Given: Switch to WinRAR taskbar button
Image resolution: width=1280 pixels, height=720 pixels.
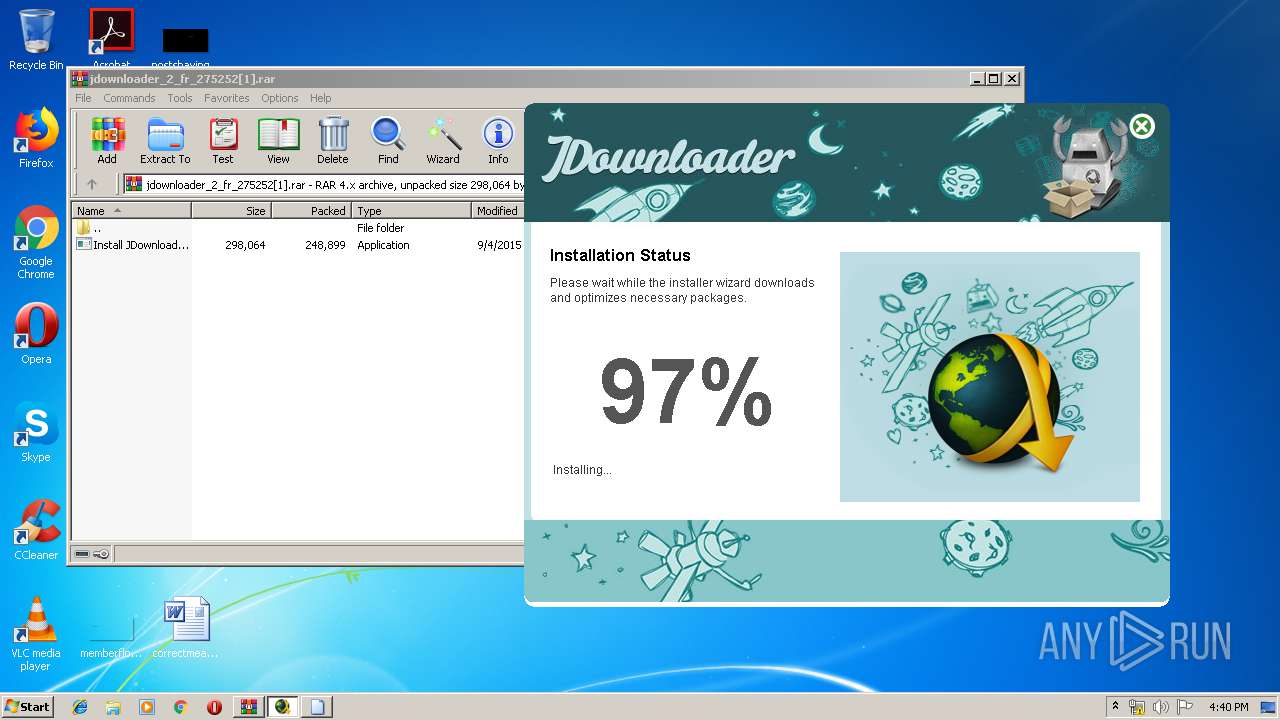Looking at the screenshot, I should (x=248, y=707).
